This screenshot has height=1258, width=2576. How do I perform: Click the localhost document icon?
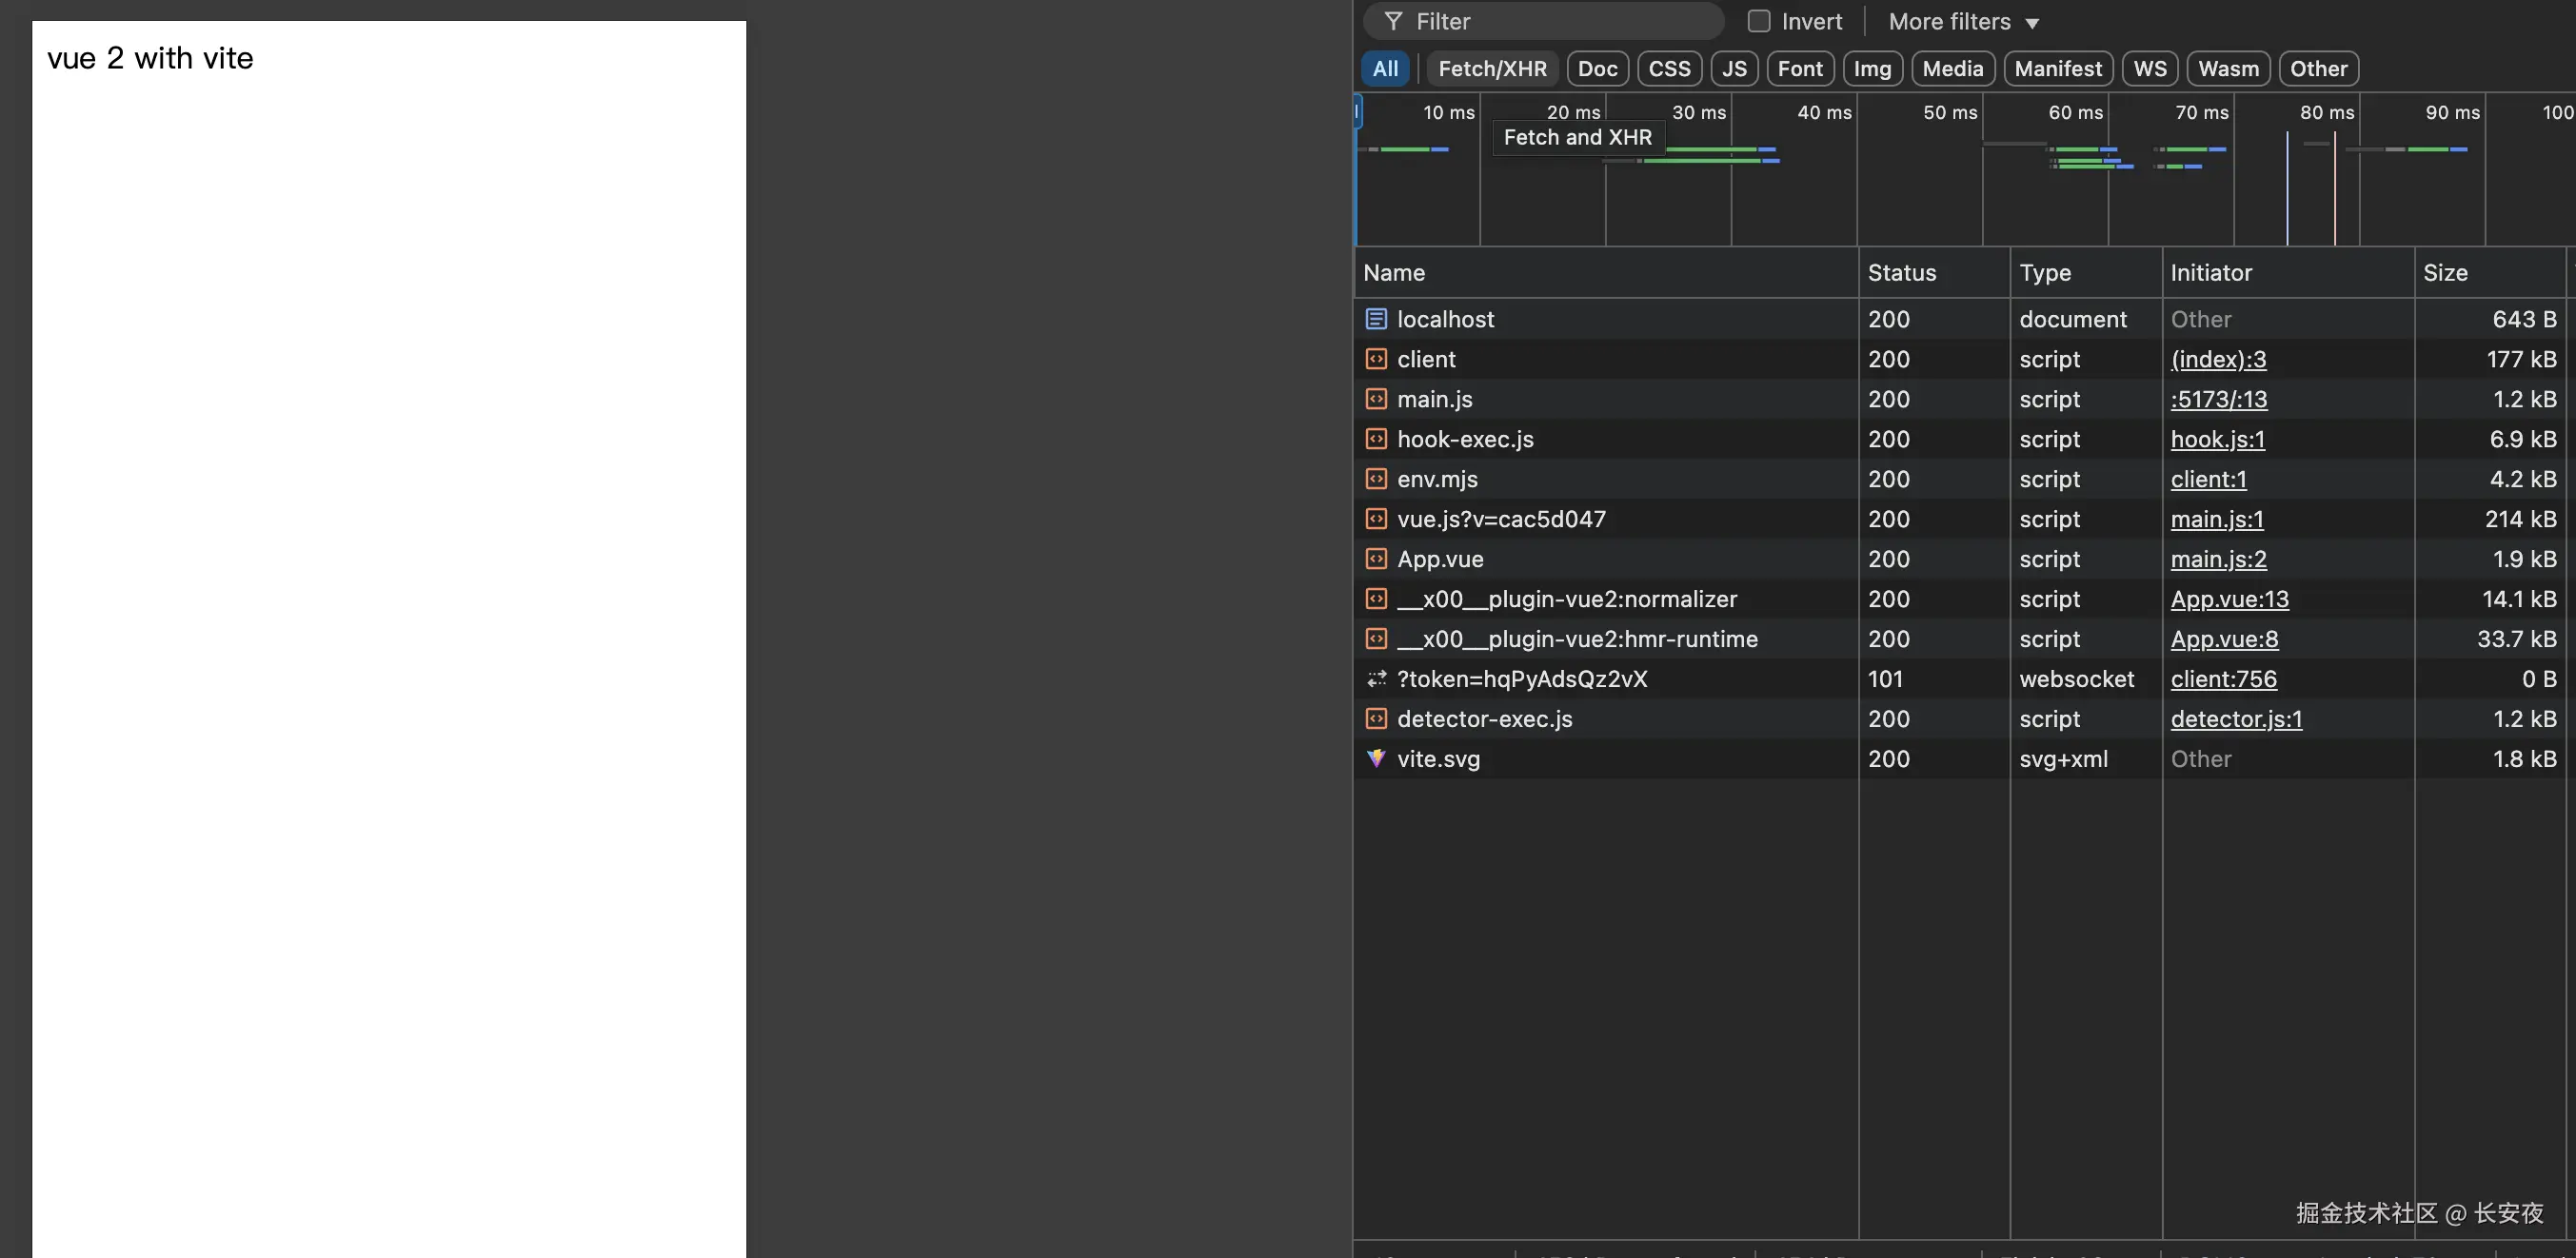1376,319
